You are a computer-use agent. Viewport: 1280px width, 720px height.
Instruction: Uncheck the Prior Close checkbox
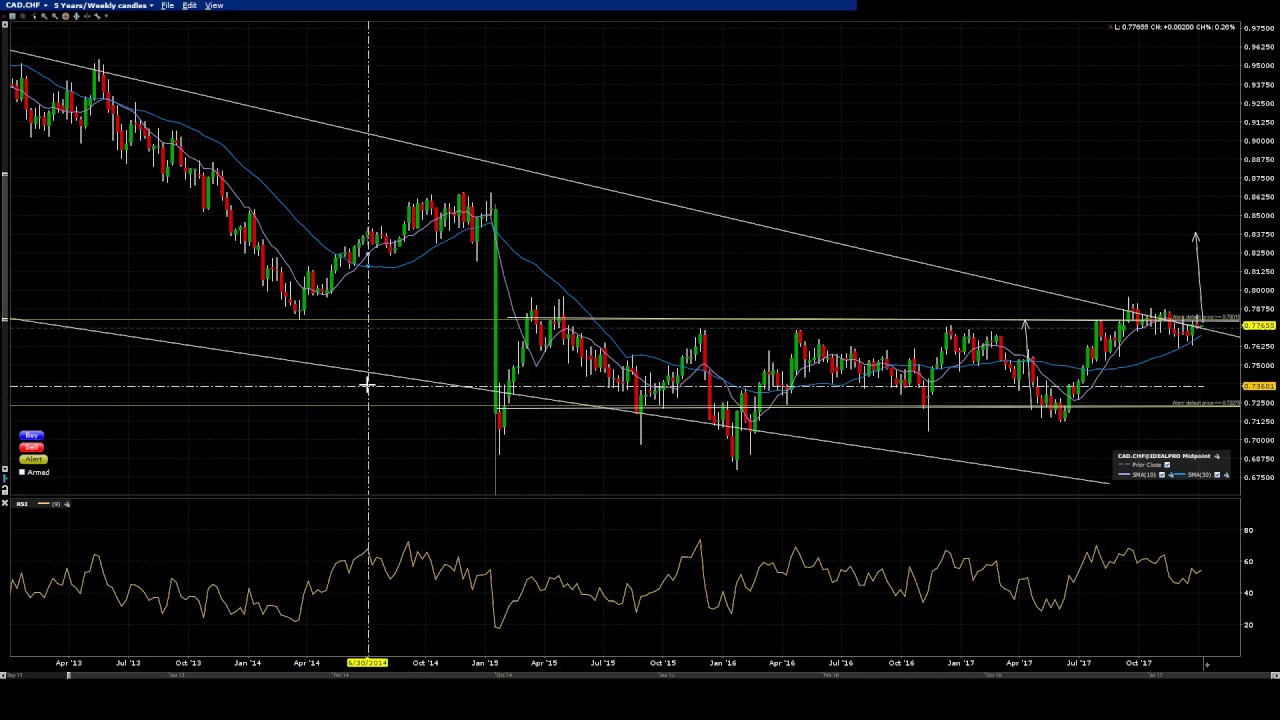1167,465
